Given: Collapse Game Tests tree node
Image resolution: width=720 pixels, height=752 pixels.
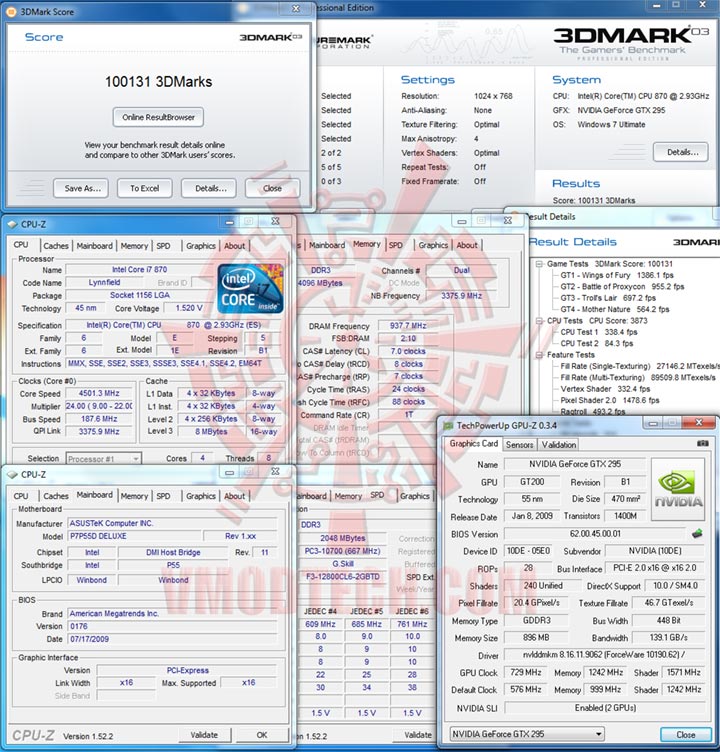Looking at the screenshot, I should tap(539, 264).
